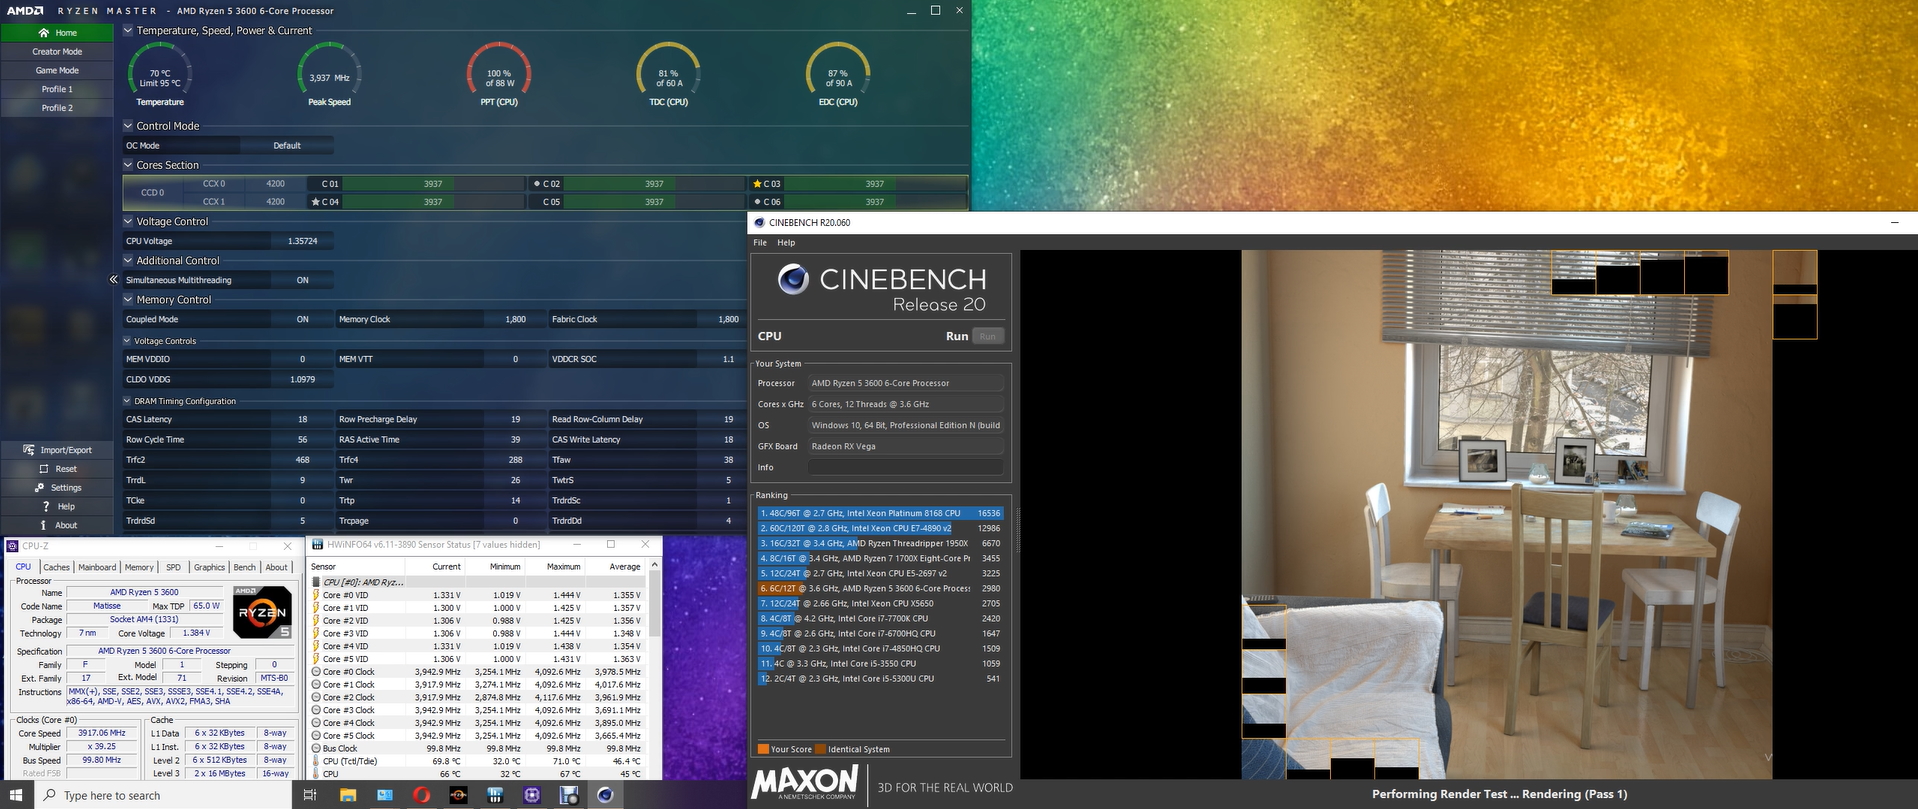Switch to the Mainboard tab in CPU-Z
1918x809 pixels.
(x=97, y=567)
